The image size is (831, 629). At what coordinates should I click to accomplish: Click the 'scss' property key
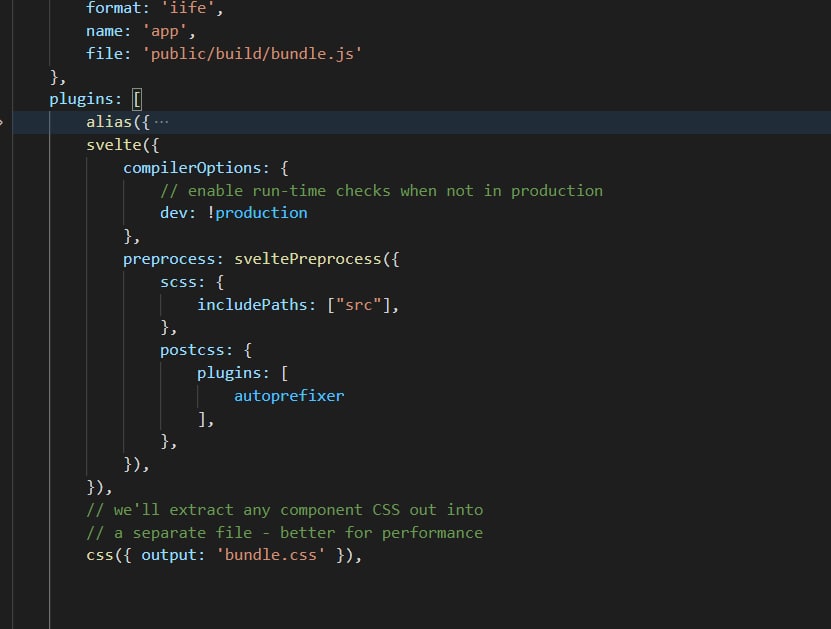[179, 282]
